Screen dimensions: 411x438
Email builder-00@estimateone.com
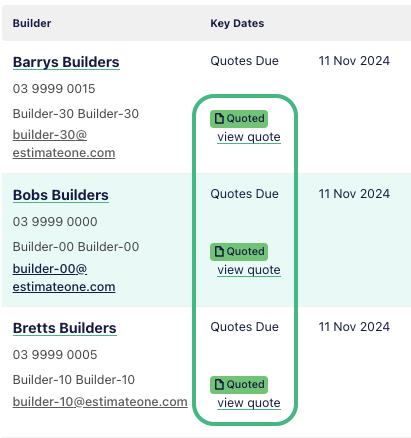(x=64, y=278)
